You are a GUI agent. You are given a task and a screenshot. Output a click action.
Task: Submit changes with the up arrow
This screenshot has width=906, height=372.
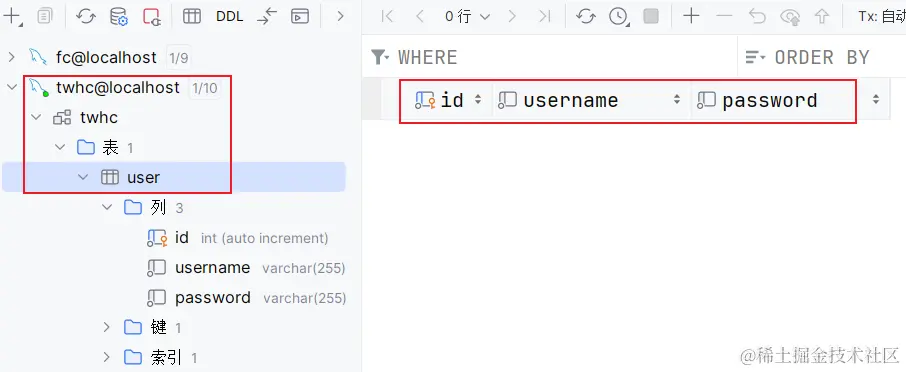tap(822, 16)
